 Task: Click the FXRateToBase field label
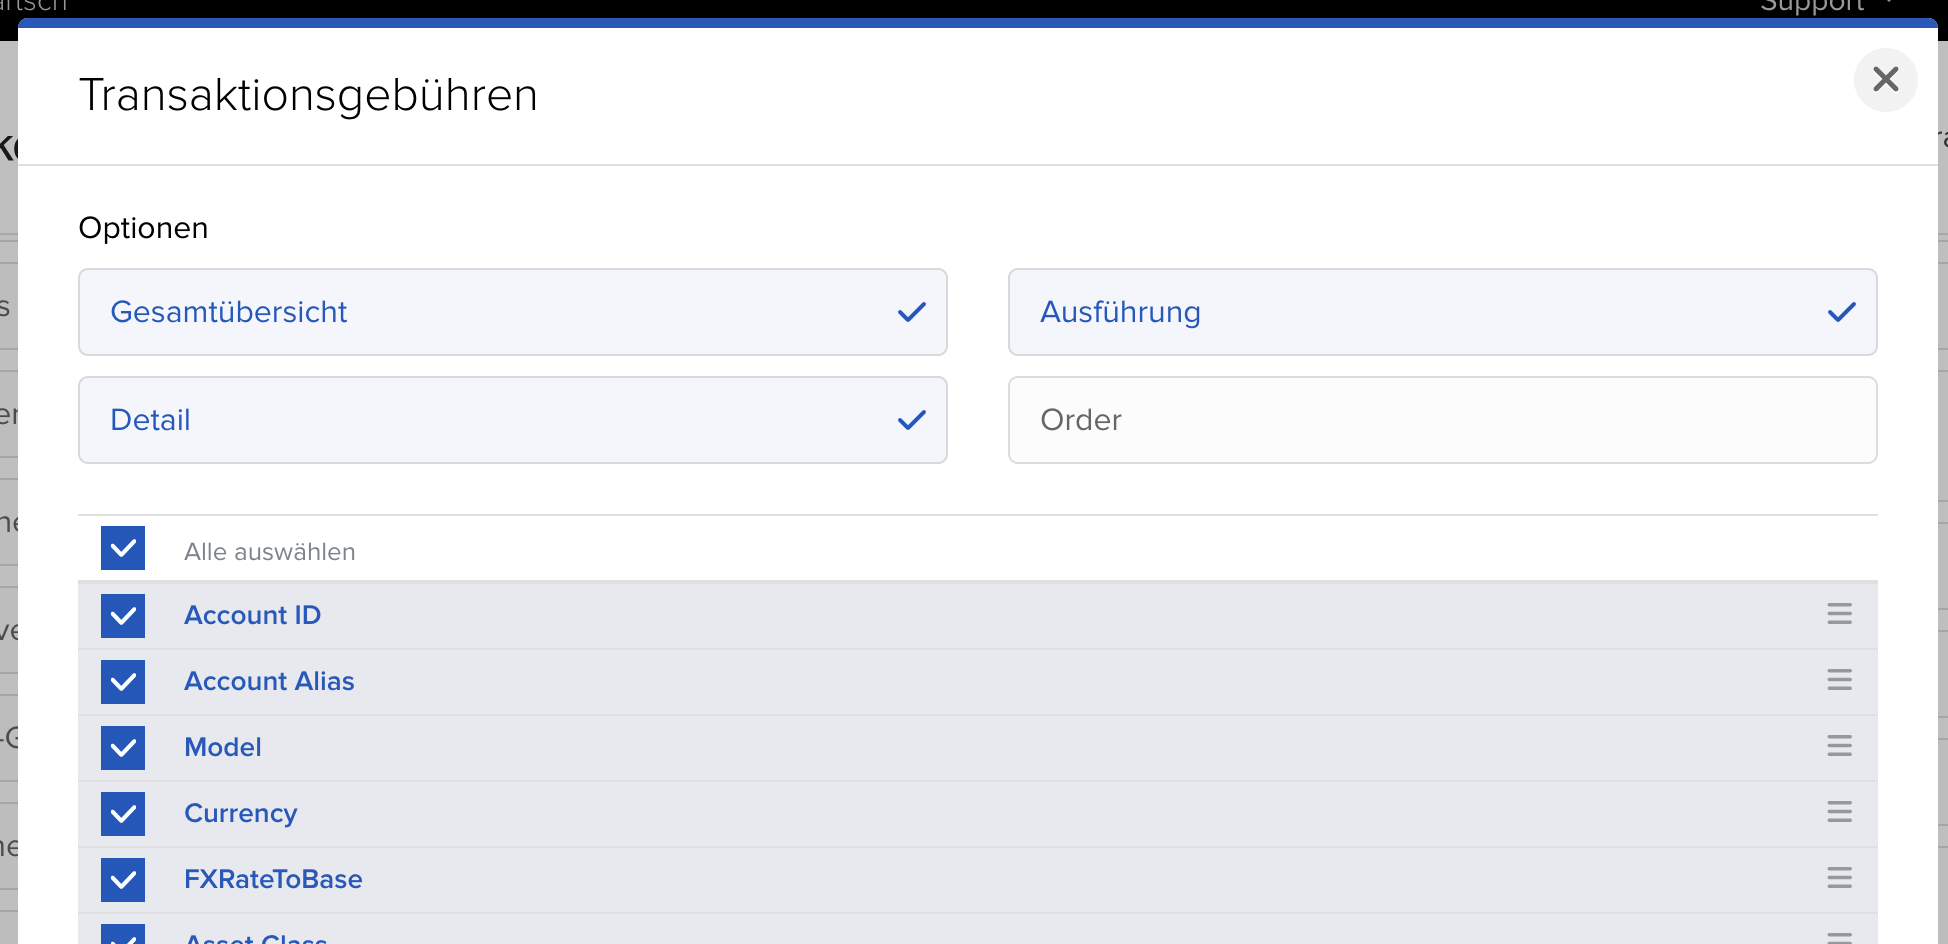[273, 880]
